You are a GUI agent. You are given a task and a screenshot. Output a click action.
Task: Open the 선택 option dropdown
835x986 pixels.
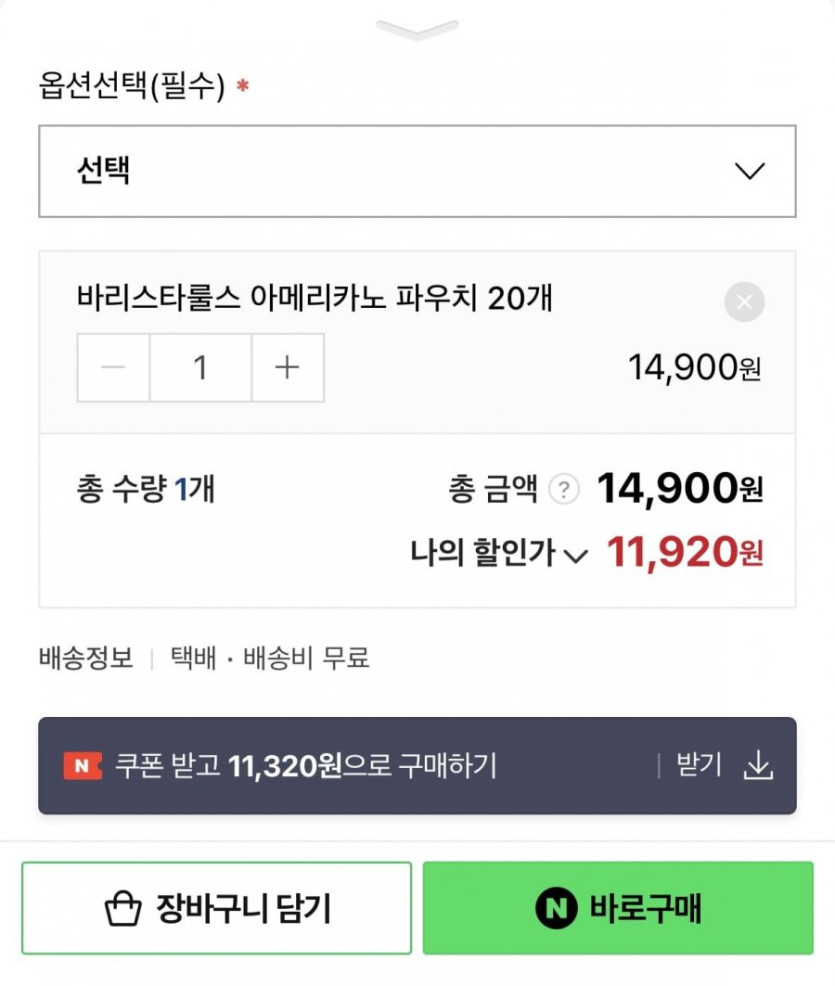pos(400,171)
